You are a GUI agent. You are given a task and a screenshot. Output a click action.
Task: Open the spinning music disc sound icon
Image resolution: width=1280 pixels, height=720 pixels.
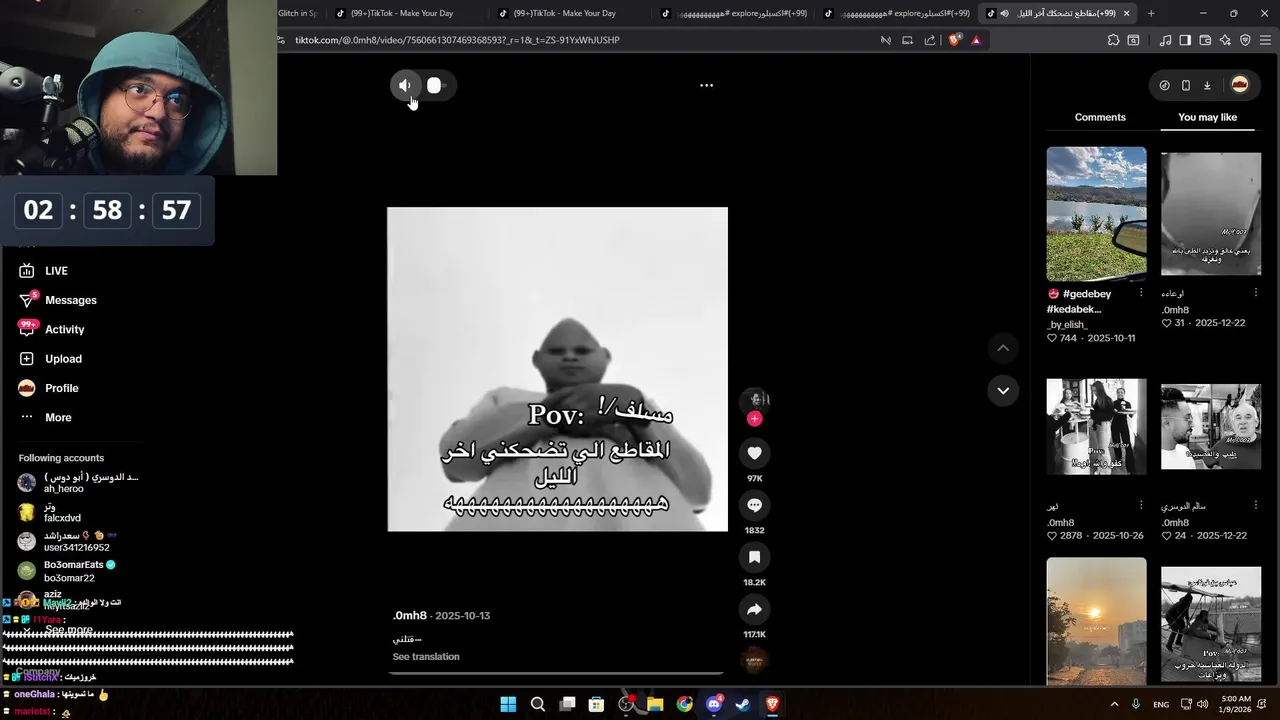[x=754, y=660]
